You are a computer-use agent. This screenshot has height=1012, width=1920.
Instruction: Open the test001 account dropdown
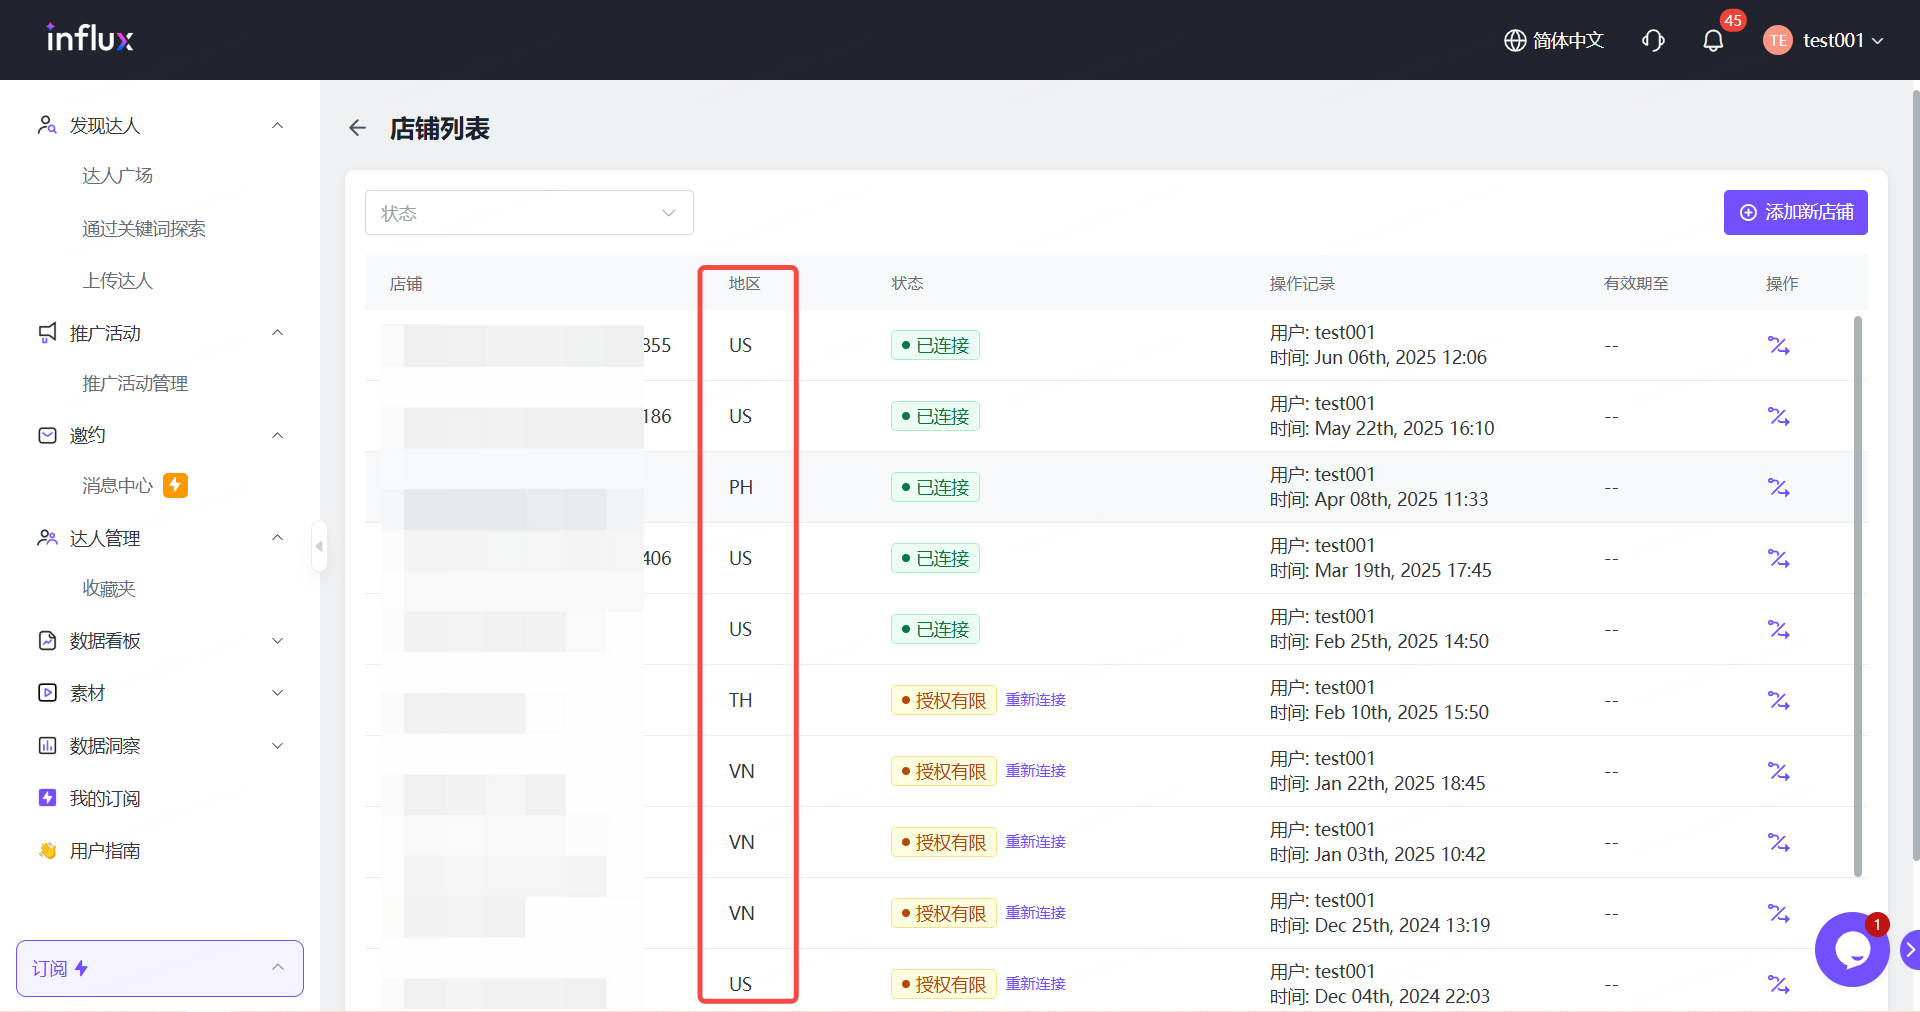coord(1824,41)
